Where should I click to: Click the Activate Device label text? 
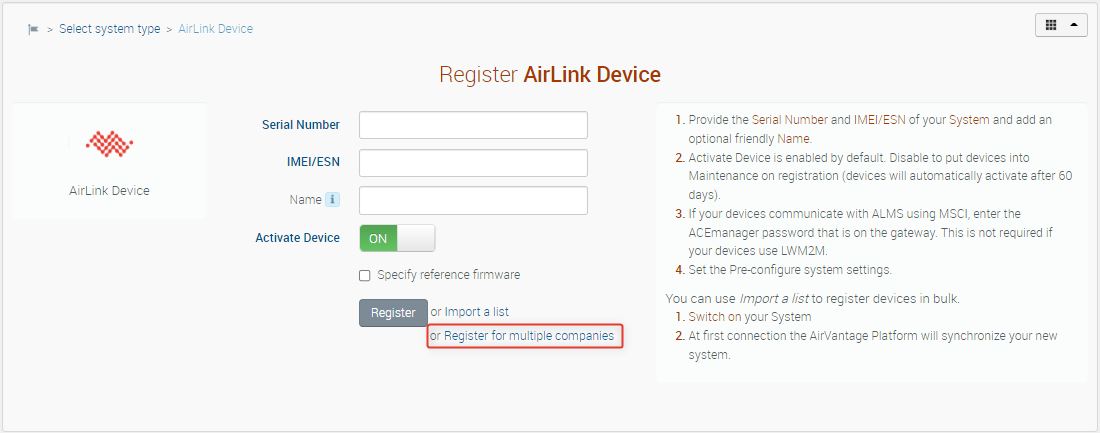(x=297, y=238)
